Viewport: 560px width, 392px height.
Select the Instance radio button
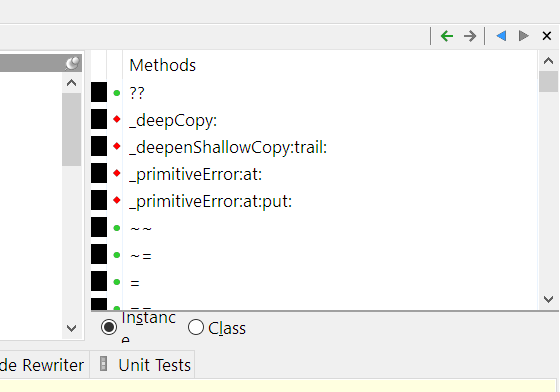[x=109, y=327]
